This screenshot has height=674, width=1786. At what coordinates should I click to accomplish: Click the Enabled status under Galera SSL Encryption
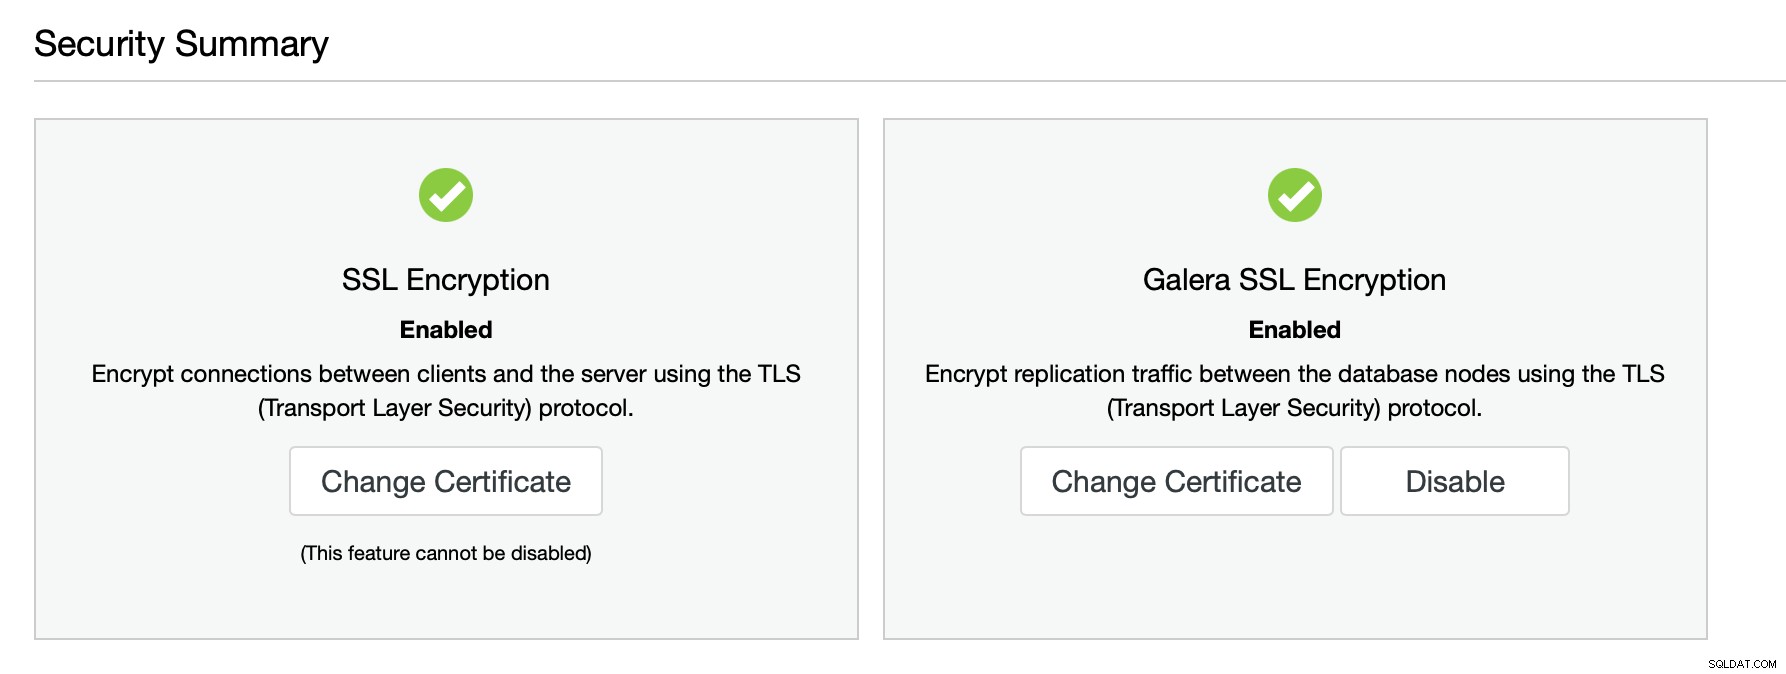click(1295, 330)
